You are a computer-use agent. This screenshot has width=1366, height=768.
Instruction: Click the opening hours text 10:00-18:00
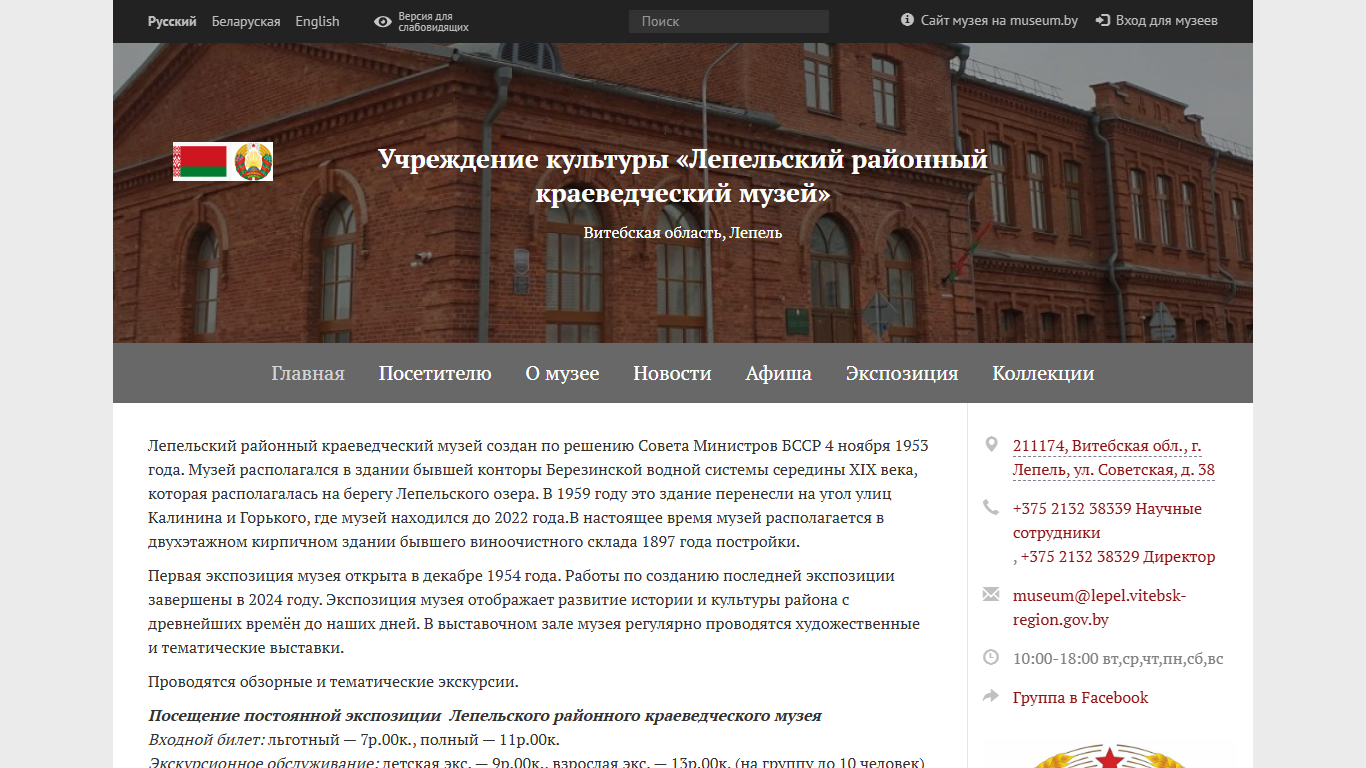coord(1118,659)
